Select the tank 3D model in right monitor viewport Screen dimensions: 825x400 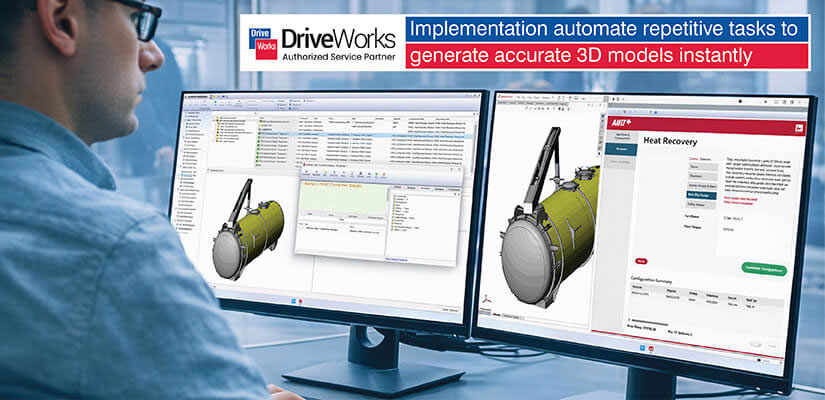click(x=548, y=232)
